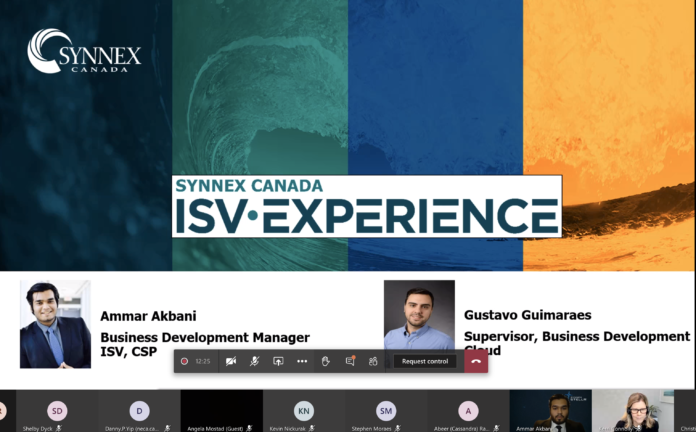The image size is (696, 432).
Task: Open share content tray
Action: pos(278,361)
